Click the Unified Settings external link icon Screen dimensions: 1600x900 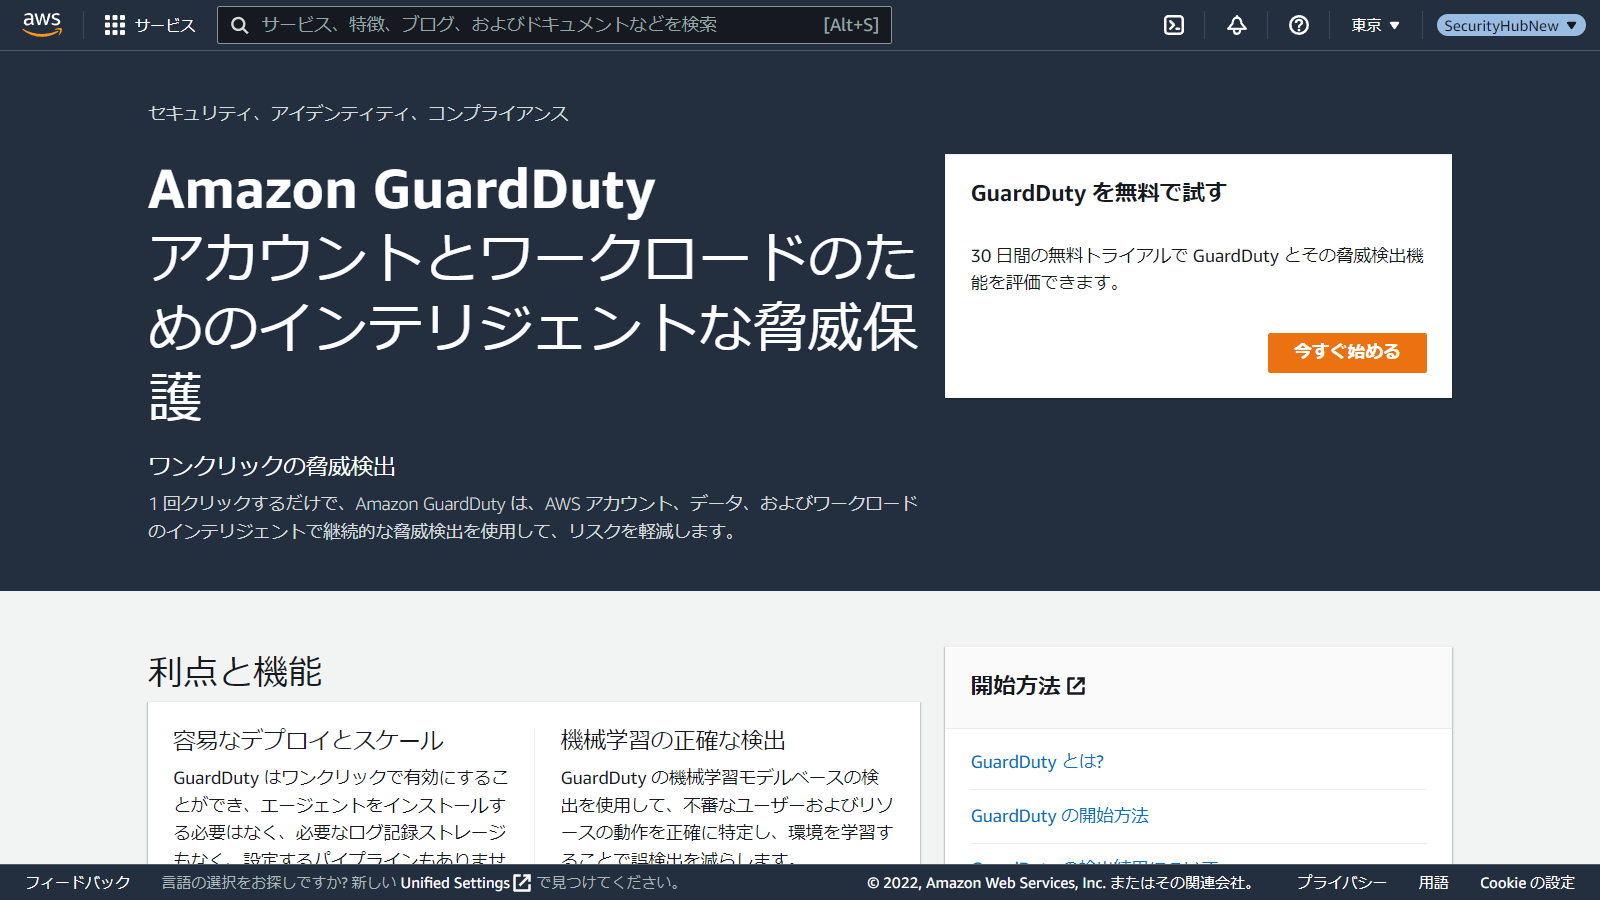click(522, 883)
